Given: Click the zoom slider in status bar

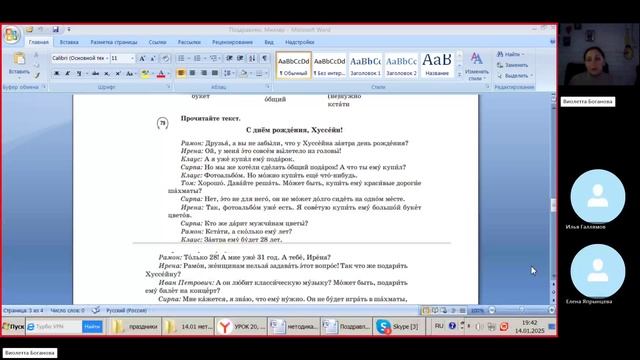Looking at the screenshot, I should pyautogui.click(x=521, y=310).
